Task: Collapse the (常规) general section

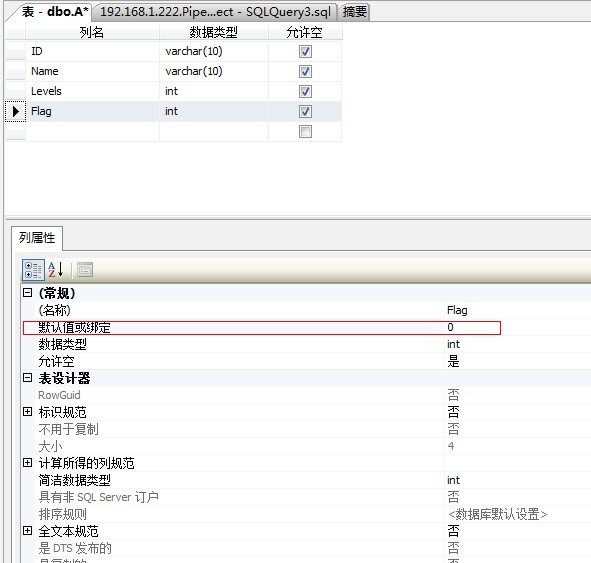Action: tap(28, 293)
